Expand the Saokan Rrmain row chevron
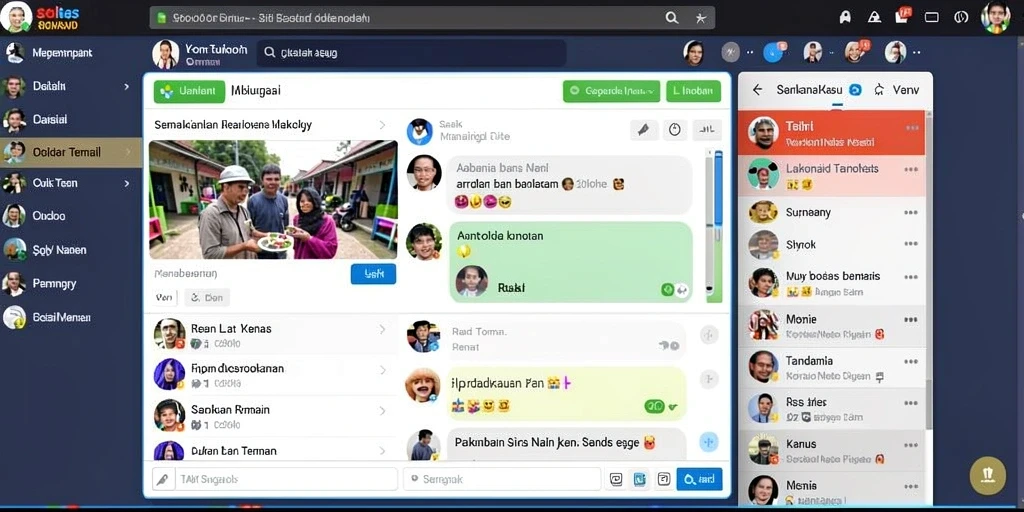 tap(382, 411)
